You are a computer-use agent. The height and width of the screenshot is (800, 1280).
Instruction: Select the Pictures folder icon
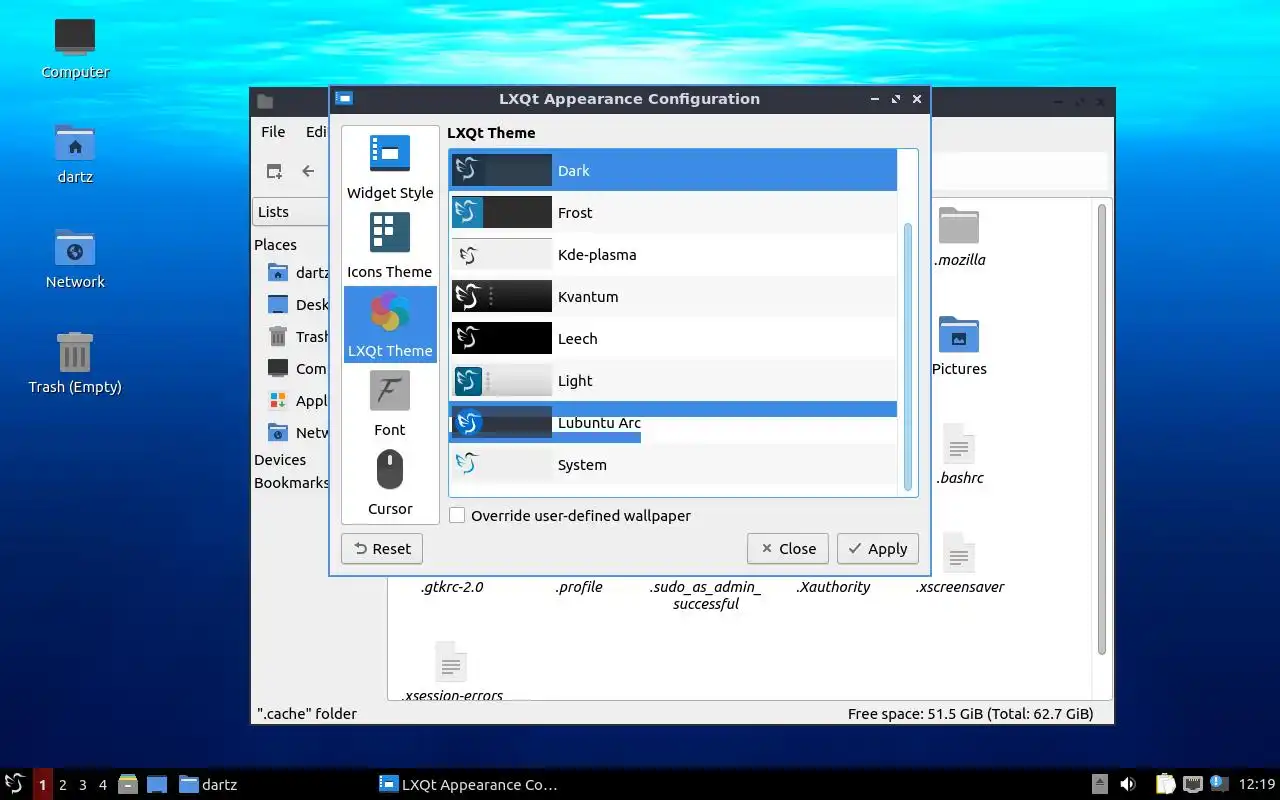[959, 335]
